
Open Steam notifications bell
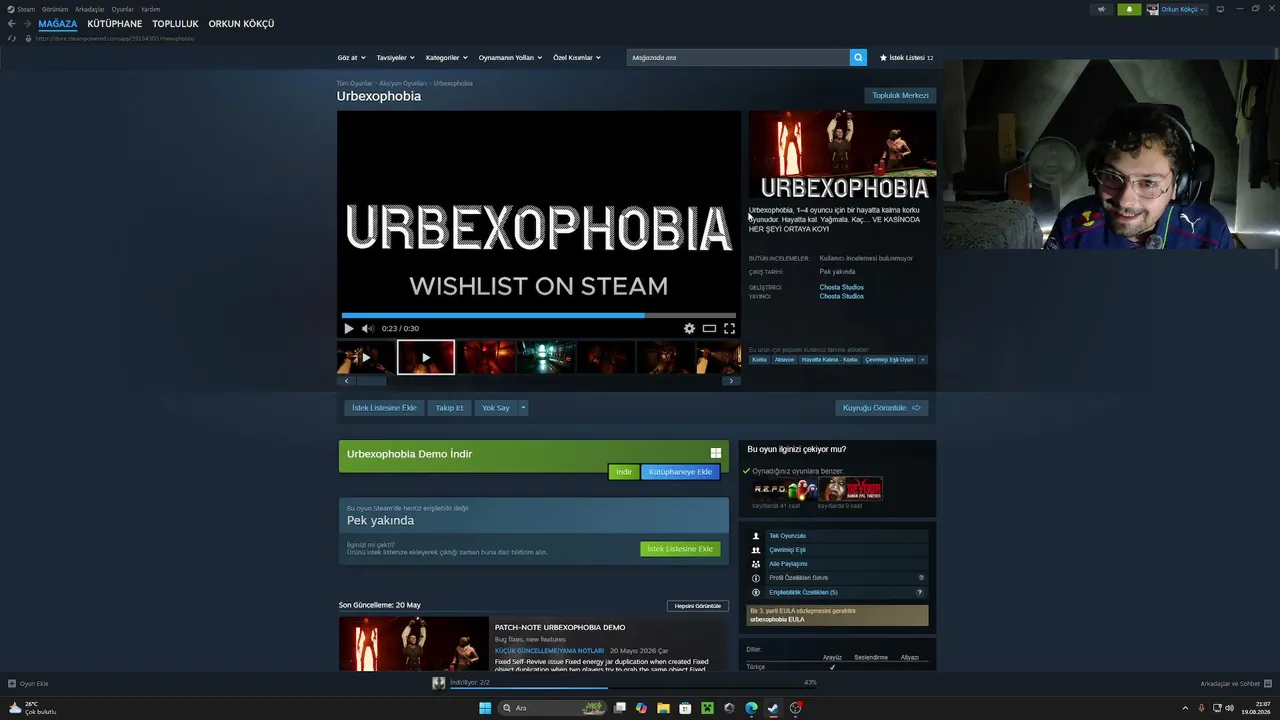(x=1129, y=9)
